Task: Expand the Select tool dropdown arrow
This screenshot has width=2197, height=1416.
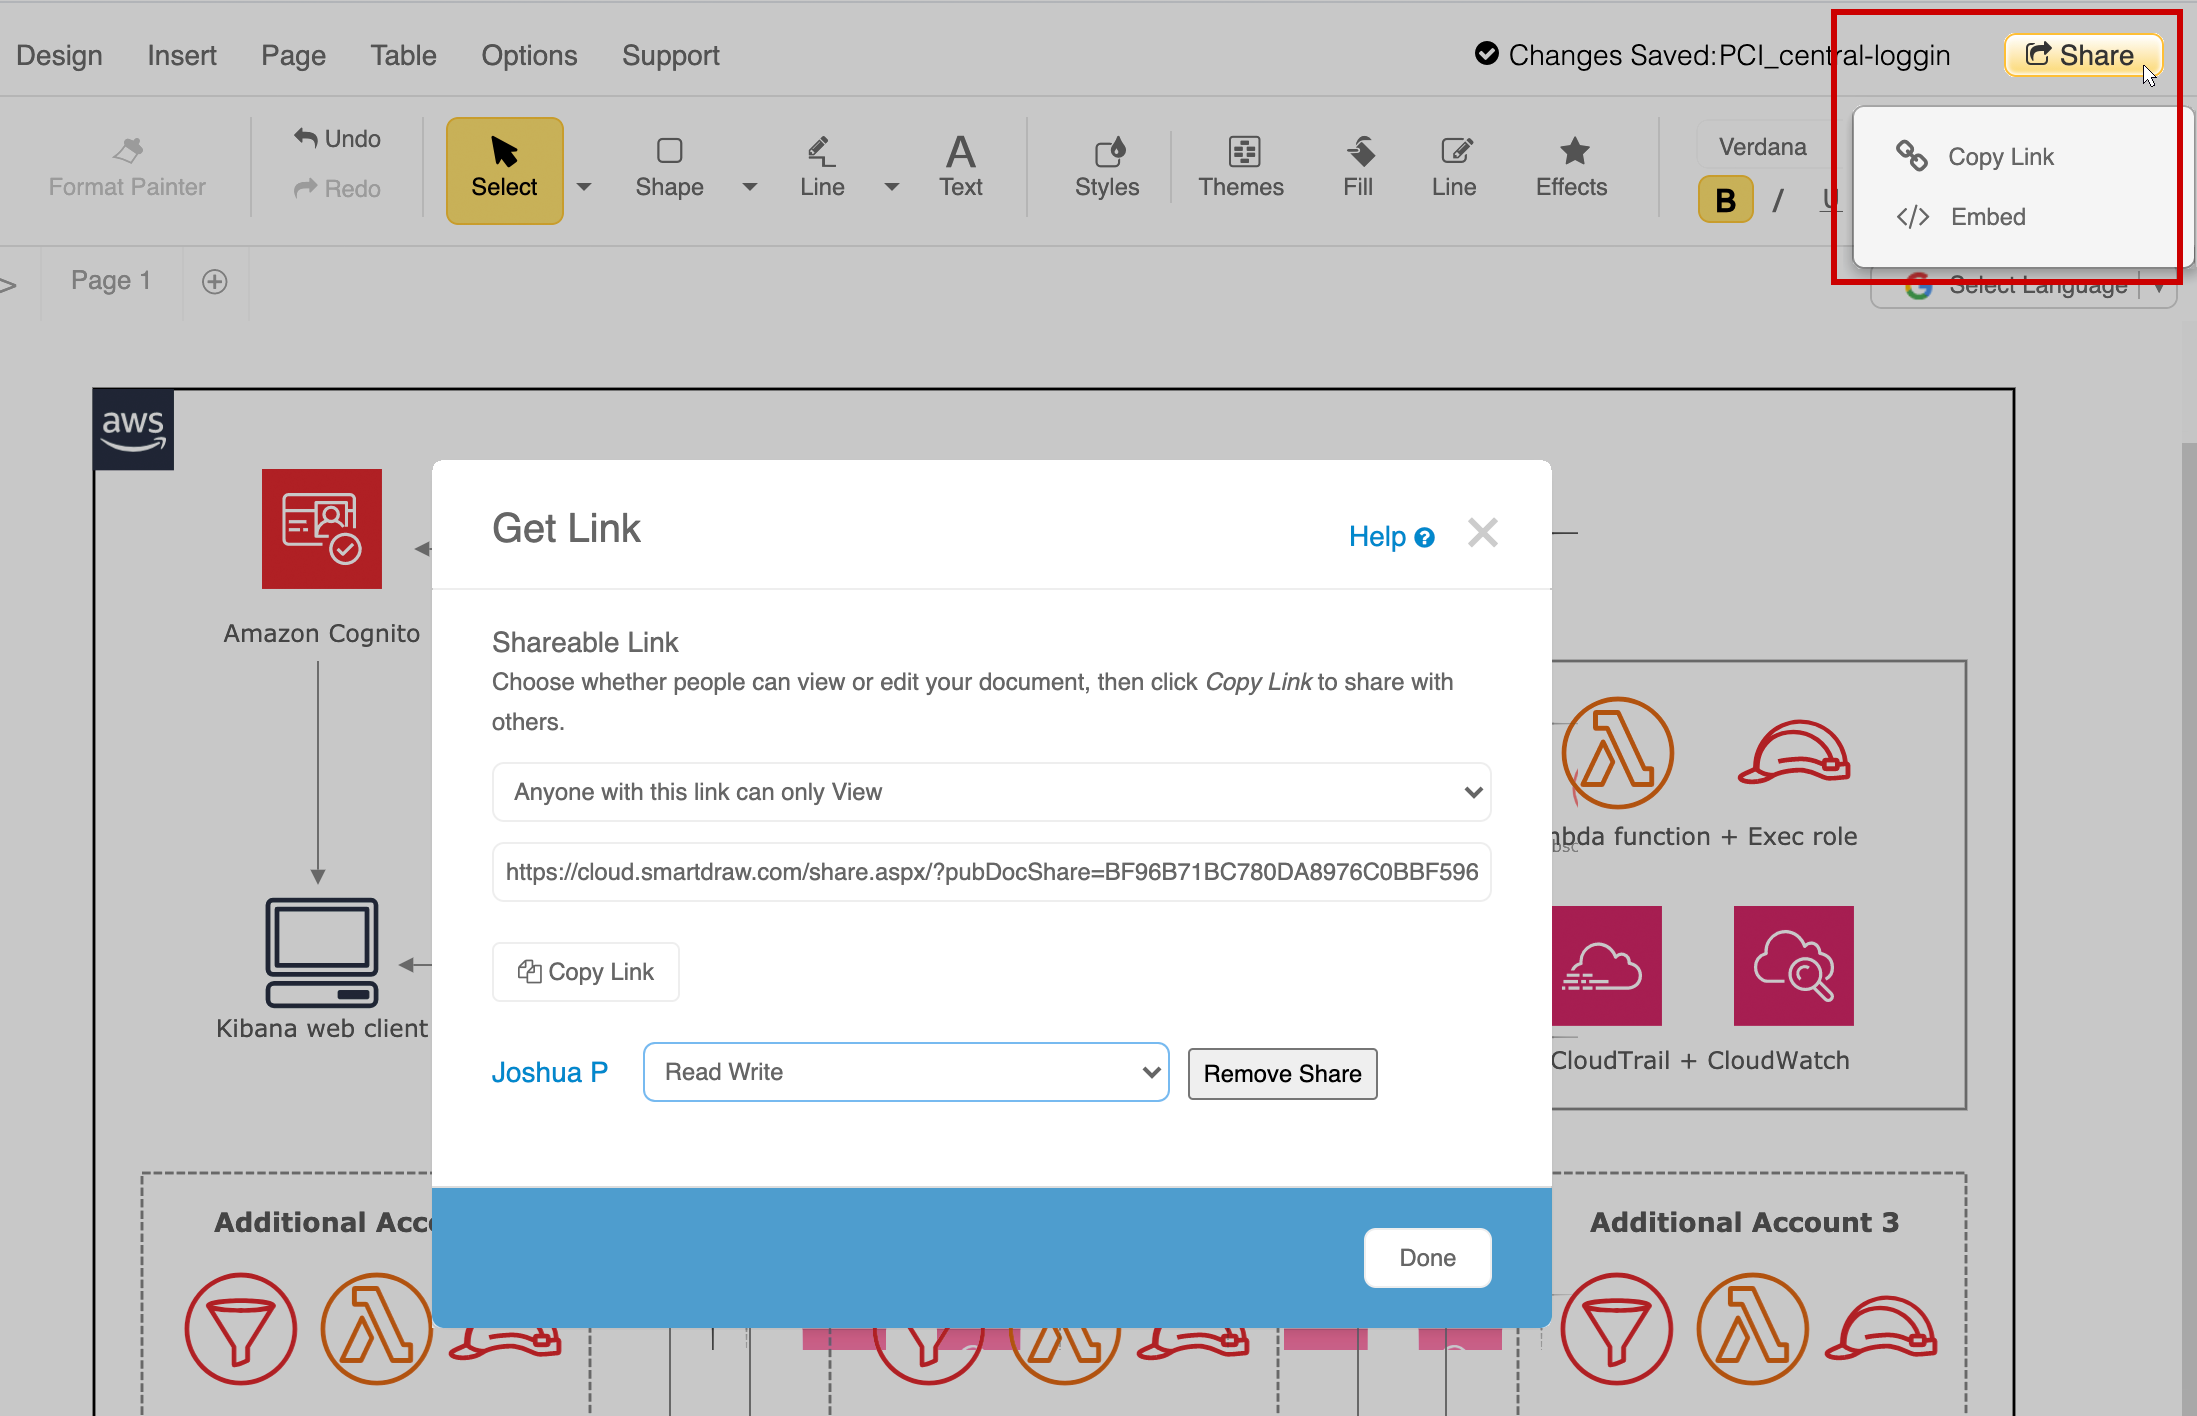Action: click(584, 187)
